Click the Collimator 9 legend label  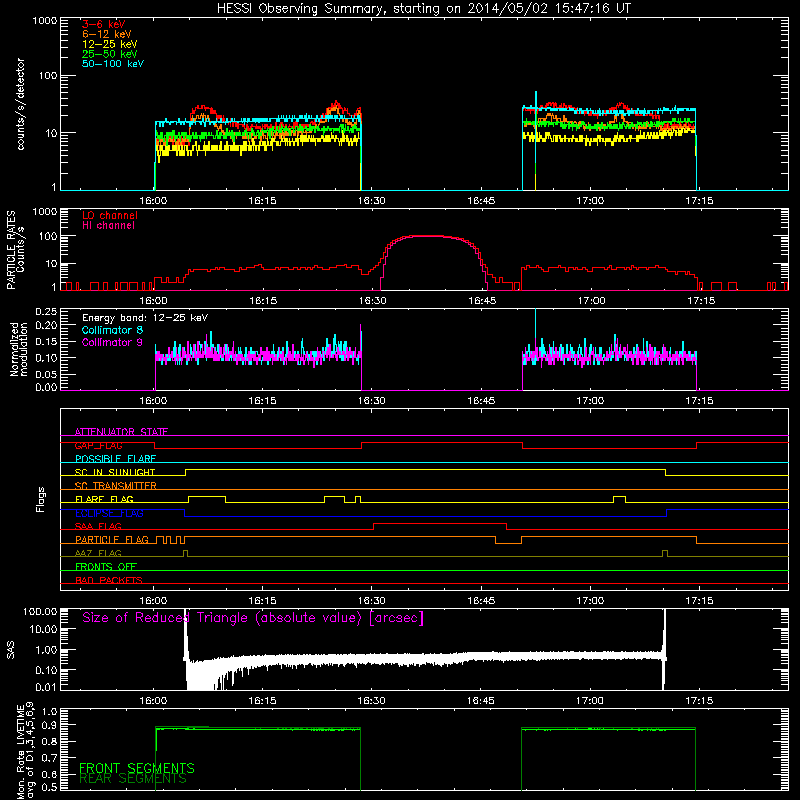pos(112,342)
